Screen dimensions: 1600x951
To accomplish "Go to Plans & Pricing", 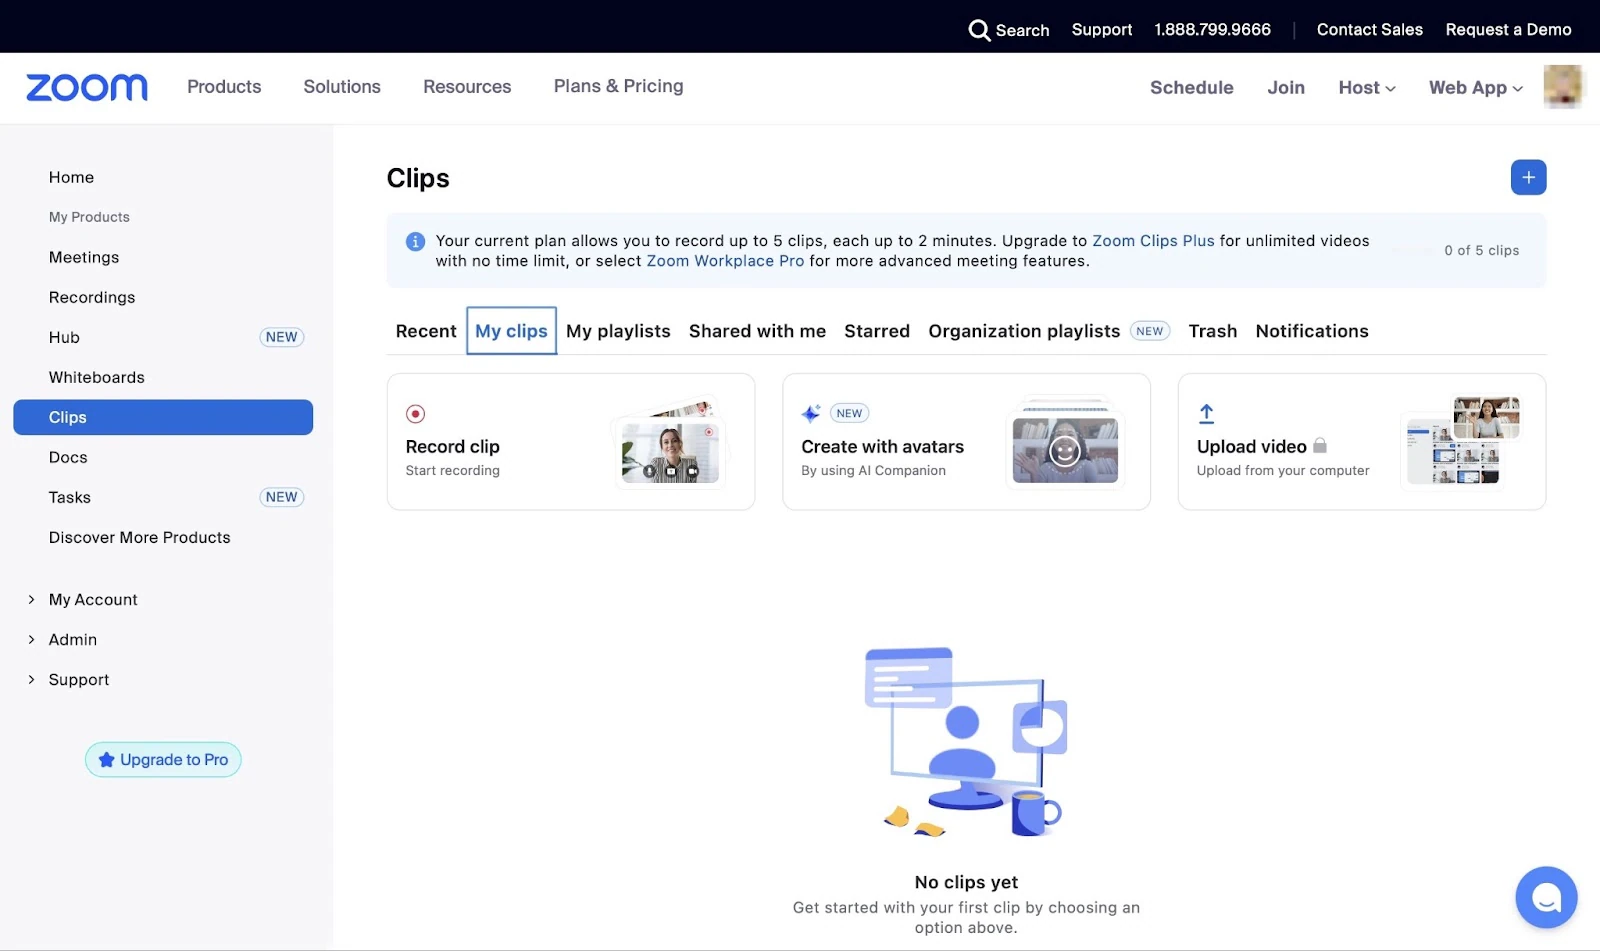I will tap(619, 86).
